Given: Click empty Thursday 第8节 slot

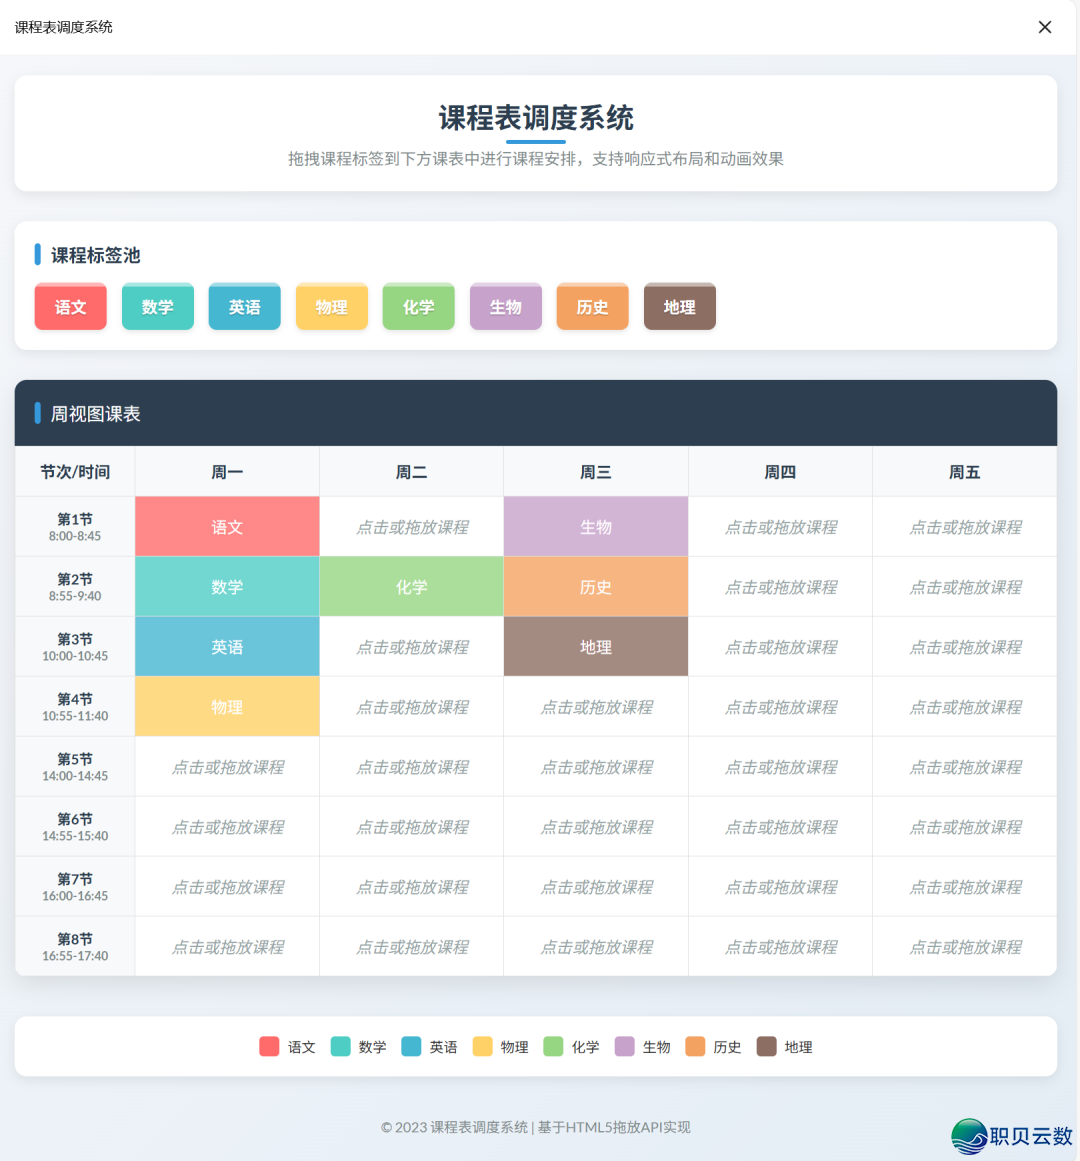Looking at the screenshot, I should [x=780, y=946].
